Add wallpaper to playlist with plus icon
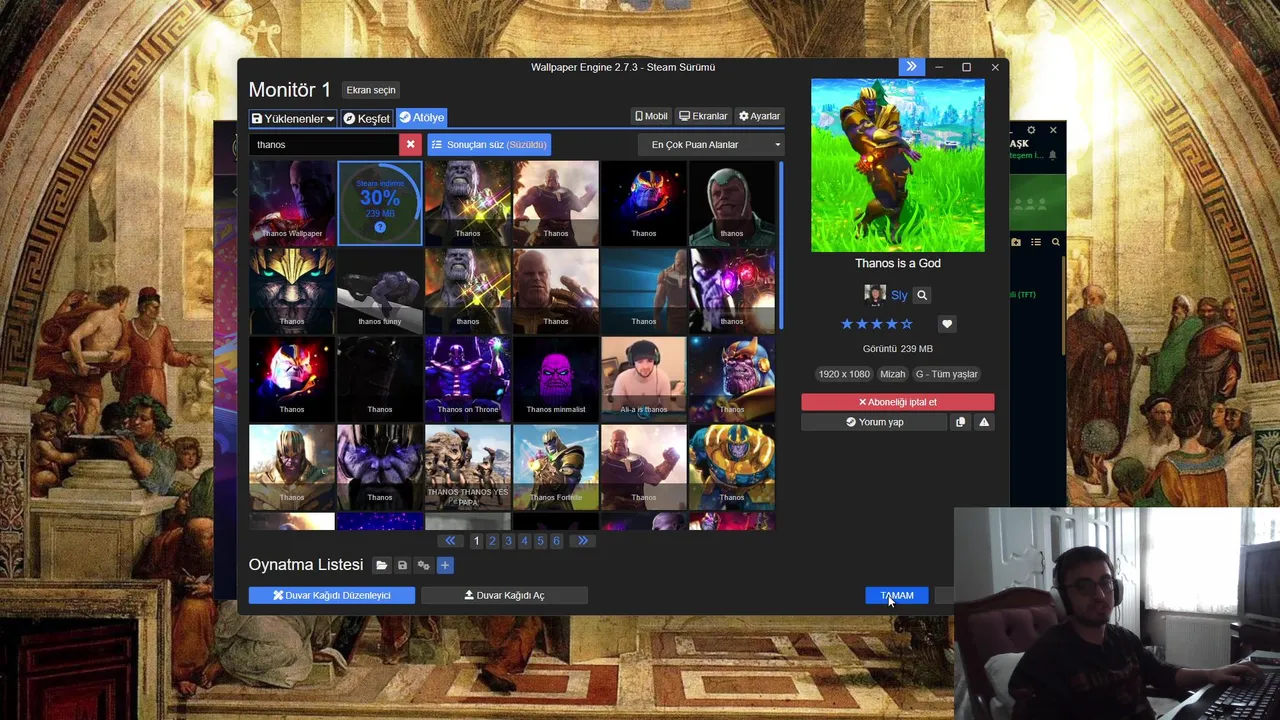This screenshot has height=720, width=1280. pyautogui.click(x=445, y=565)
